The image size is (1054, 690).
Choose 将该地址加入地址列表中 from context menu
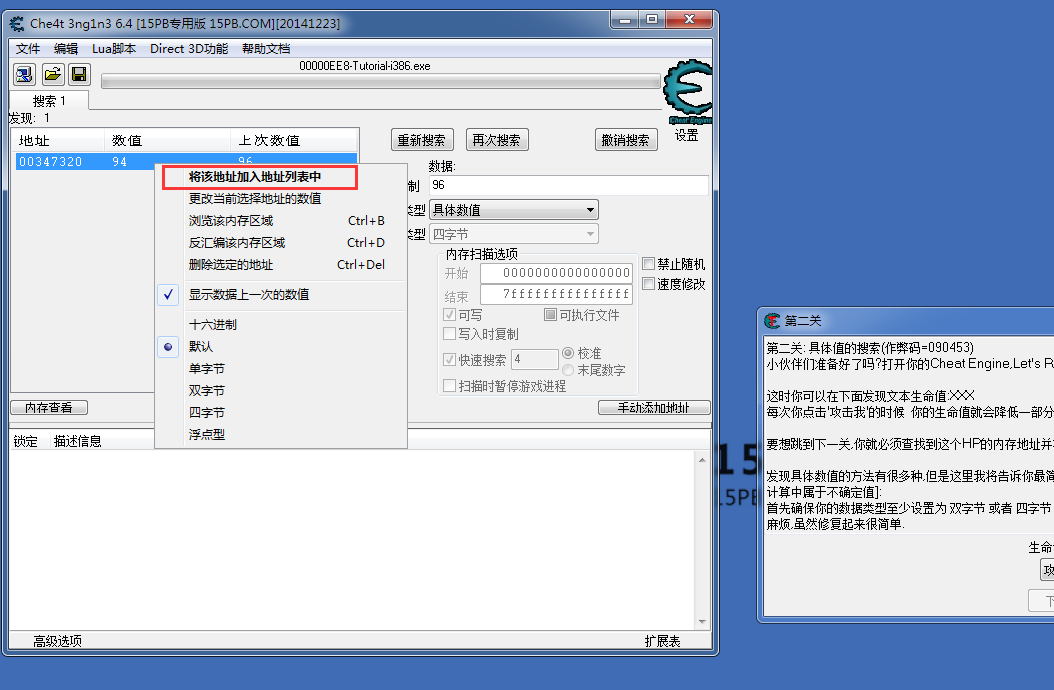pos(259,177)
